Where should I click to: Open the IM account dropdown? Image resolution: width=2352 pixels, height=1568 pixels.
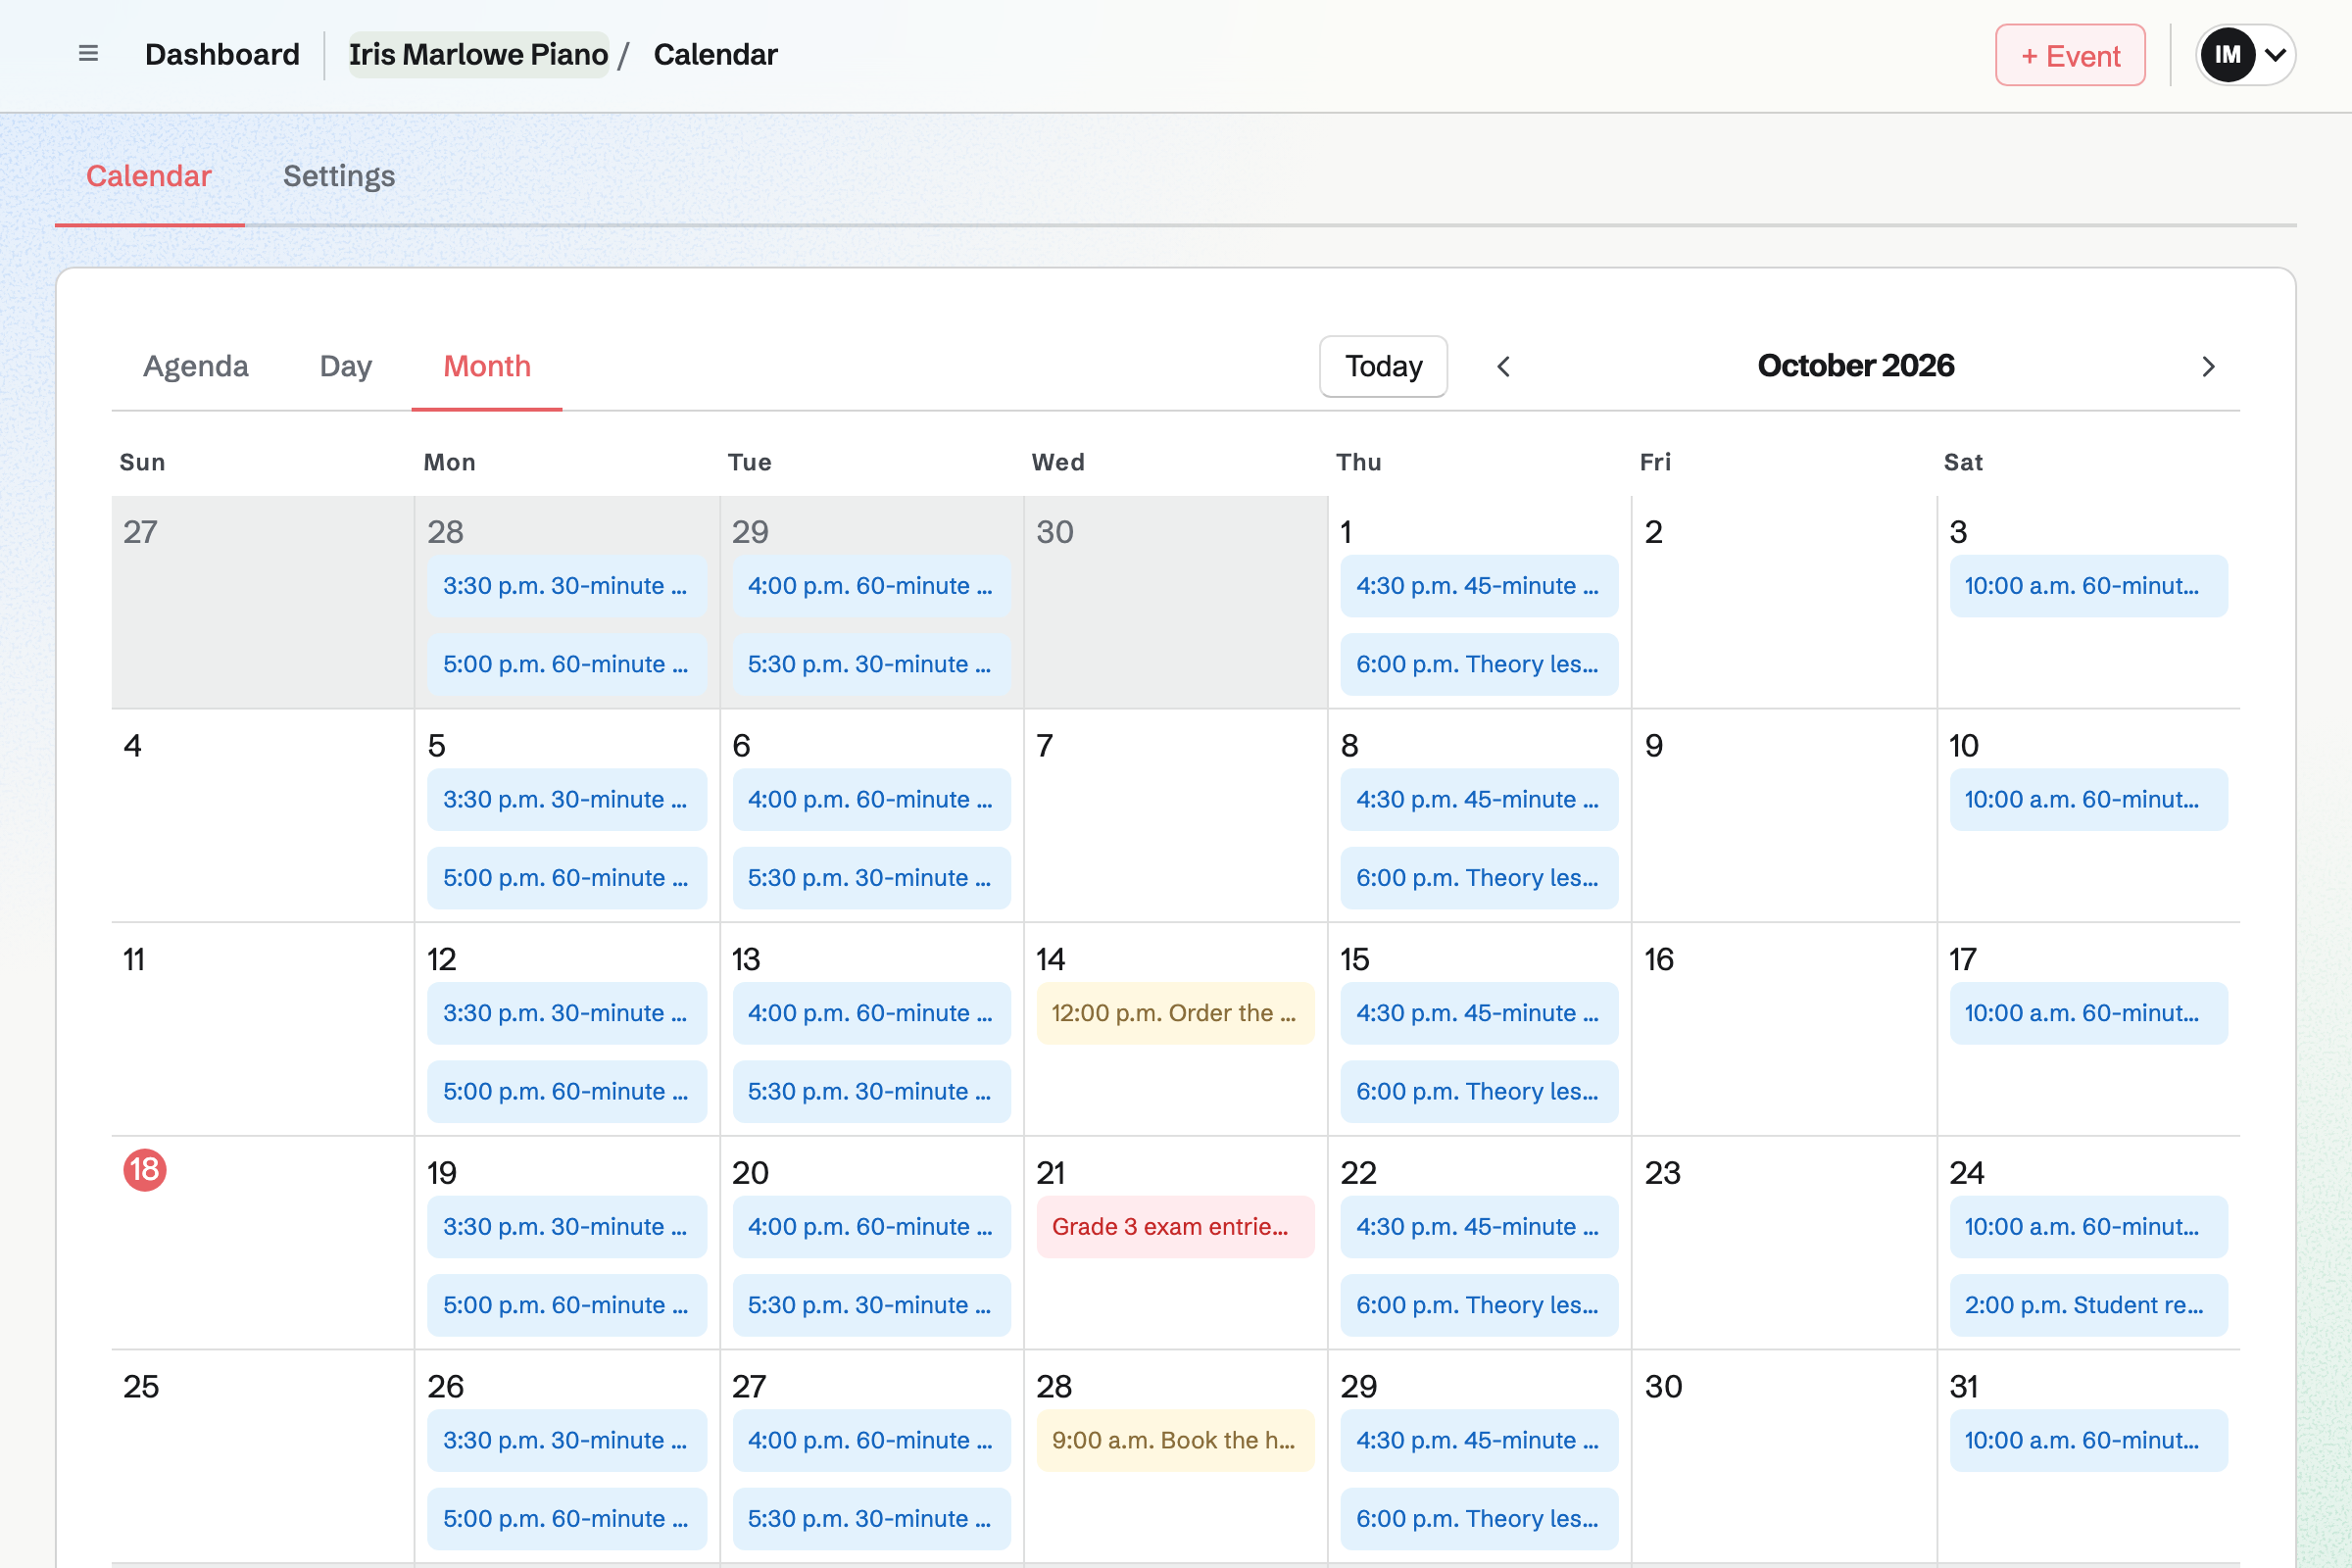click(2245, 55)
